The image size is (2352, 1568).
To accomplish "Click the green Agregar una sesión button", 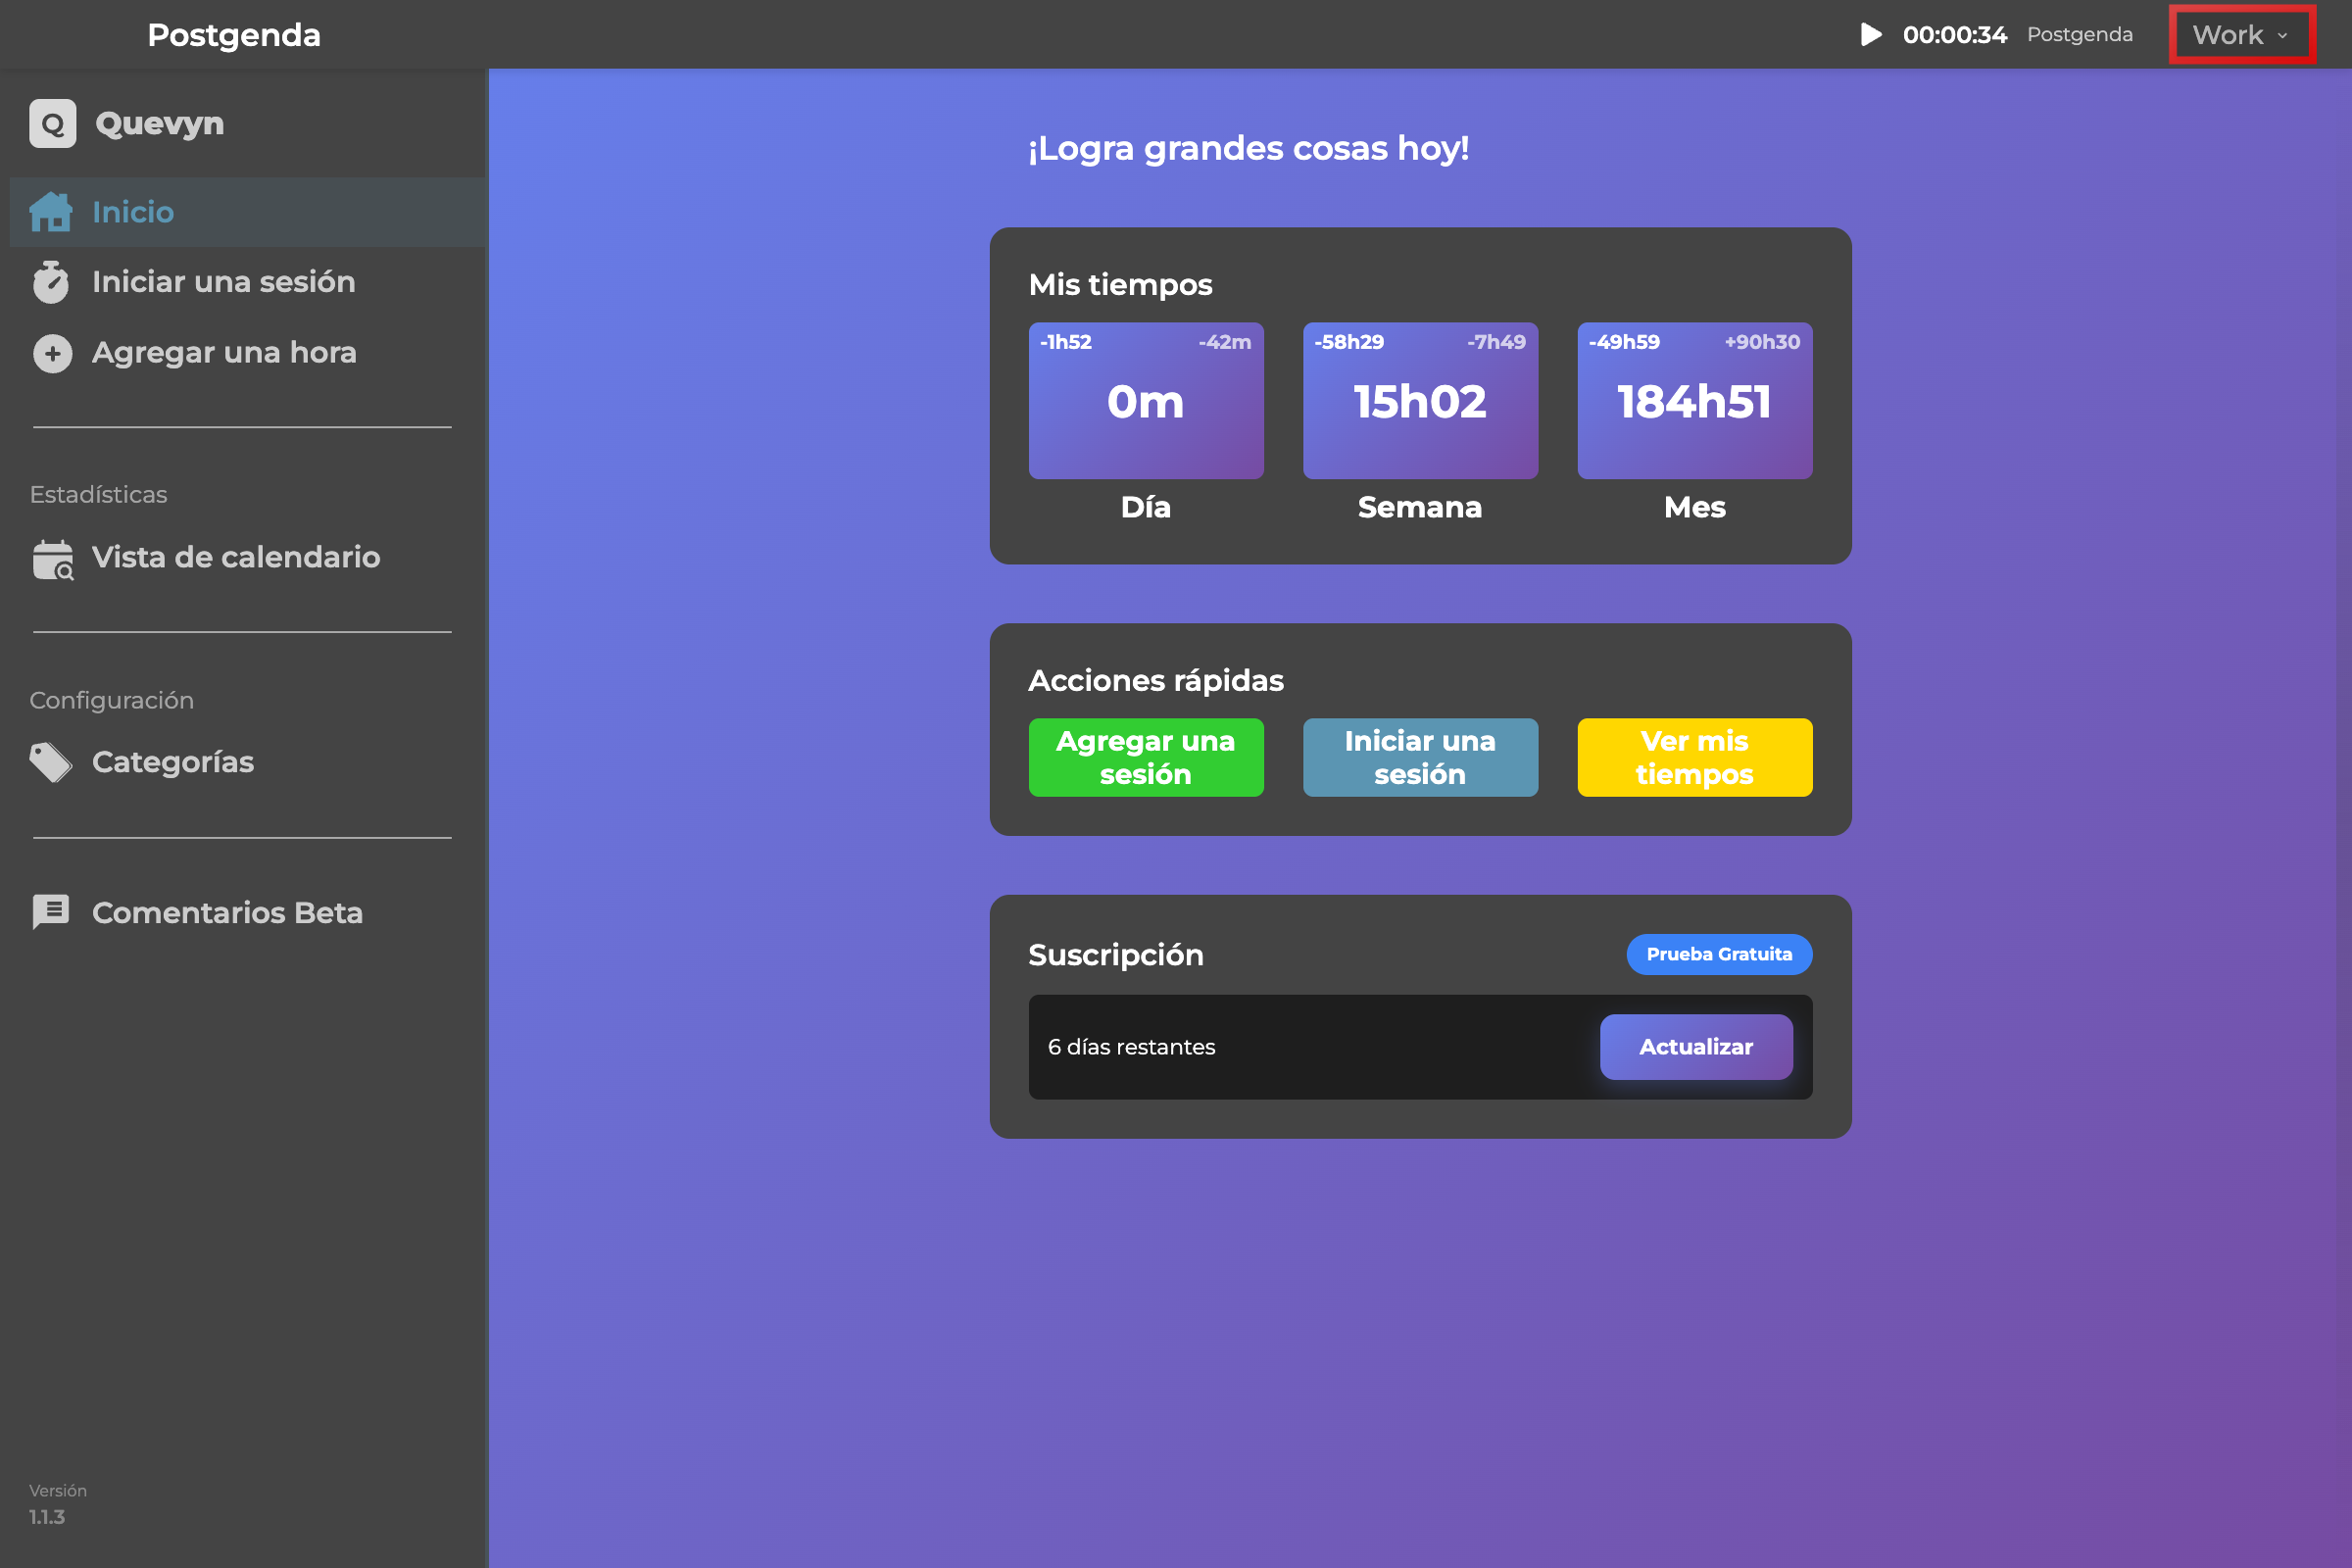I will click(1146, 757).
